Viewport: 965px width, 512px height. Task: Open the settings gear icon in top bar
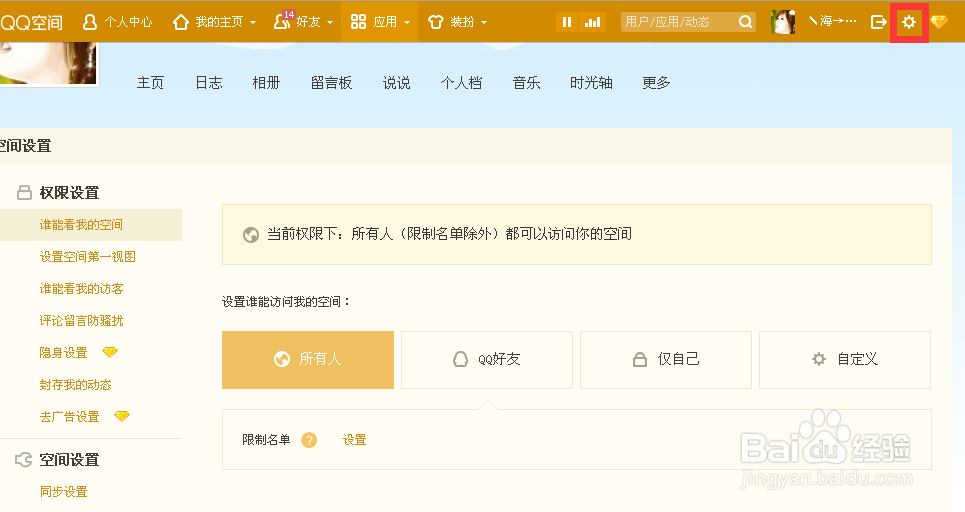point(909,22)
